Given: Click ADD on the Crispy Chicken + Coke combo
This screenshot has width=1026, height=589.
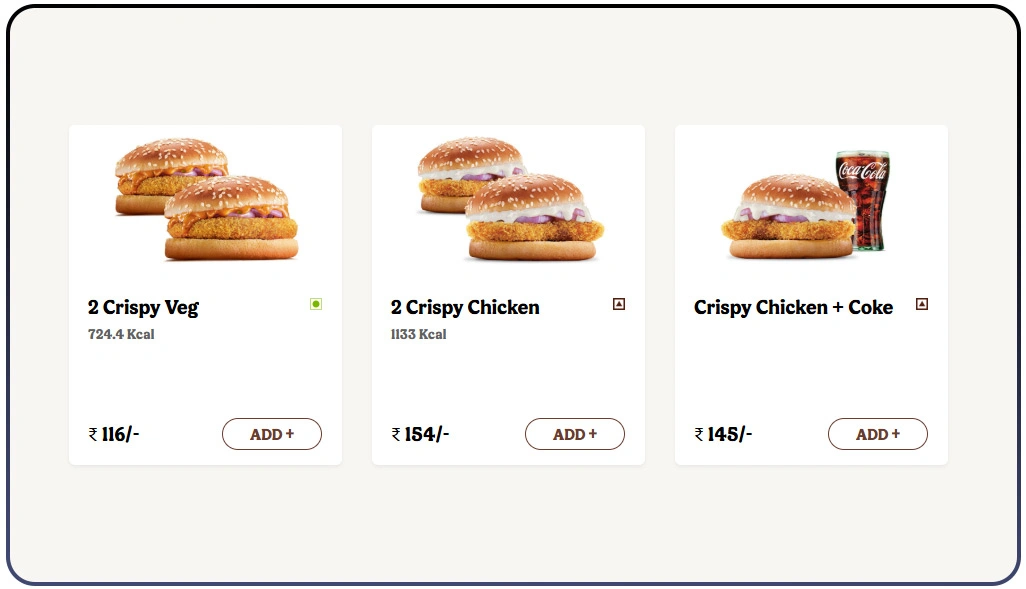Looking at the screenshot, I should coord(877,434).
